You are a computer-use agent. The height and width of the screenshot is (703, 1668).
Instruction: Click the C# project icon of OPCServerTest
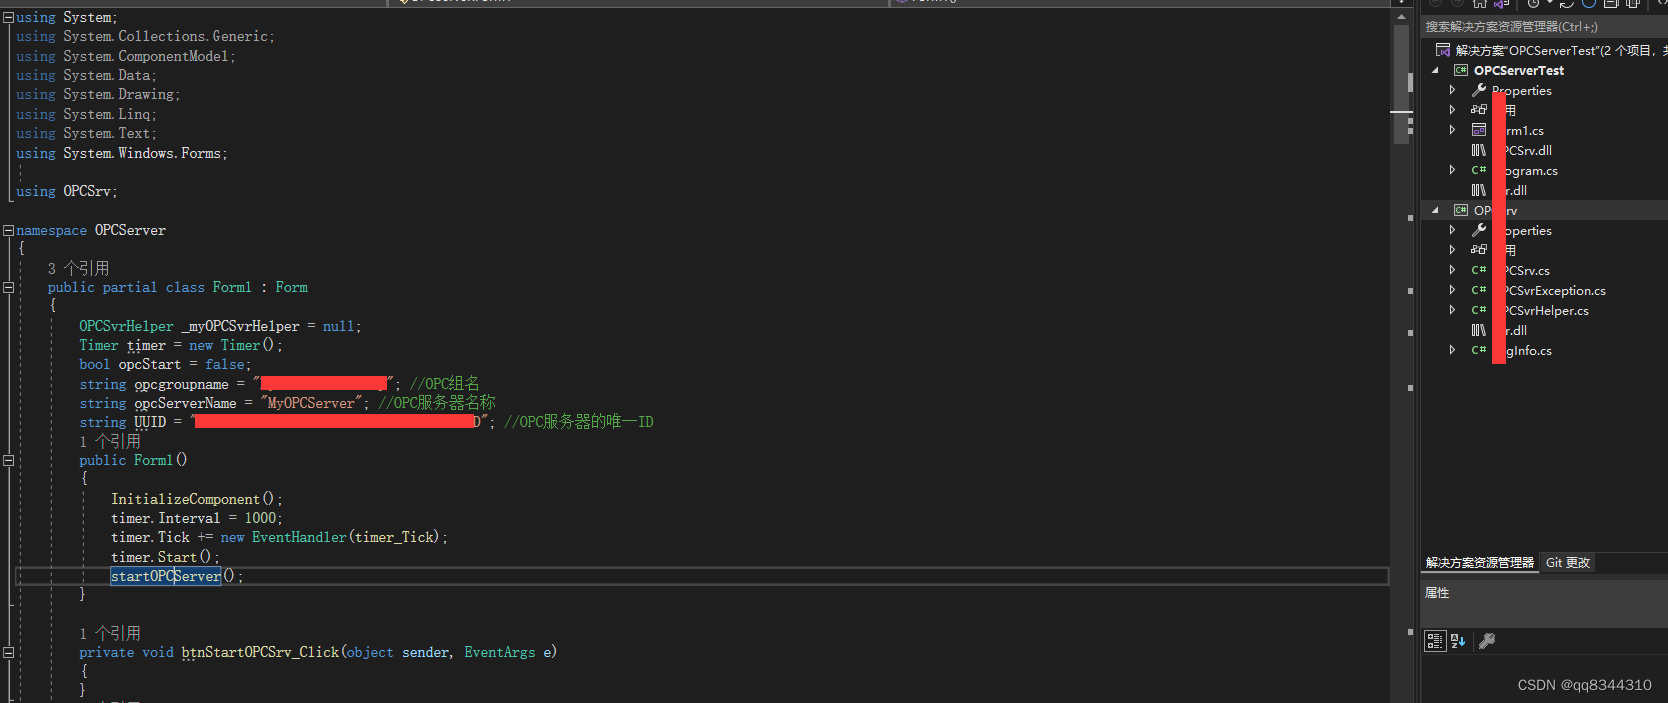pyautogui.click(x=1461, y=70)
